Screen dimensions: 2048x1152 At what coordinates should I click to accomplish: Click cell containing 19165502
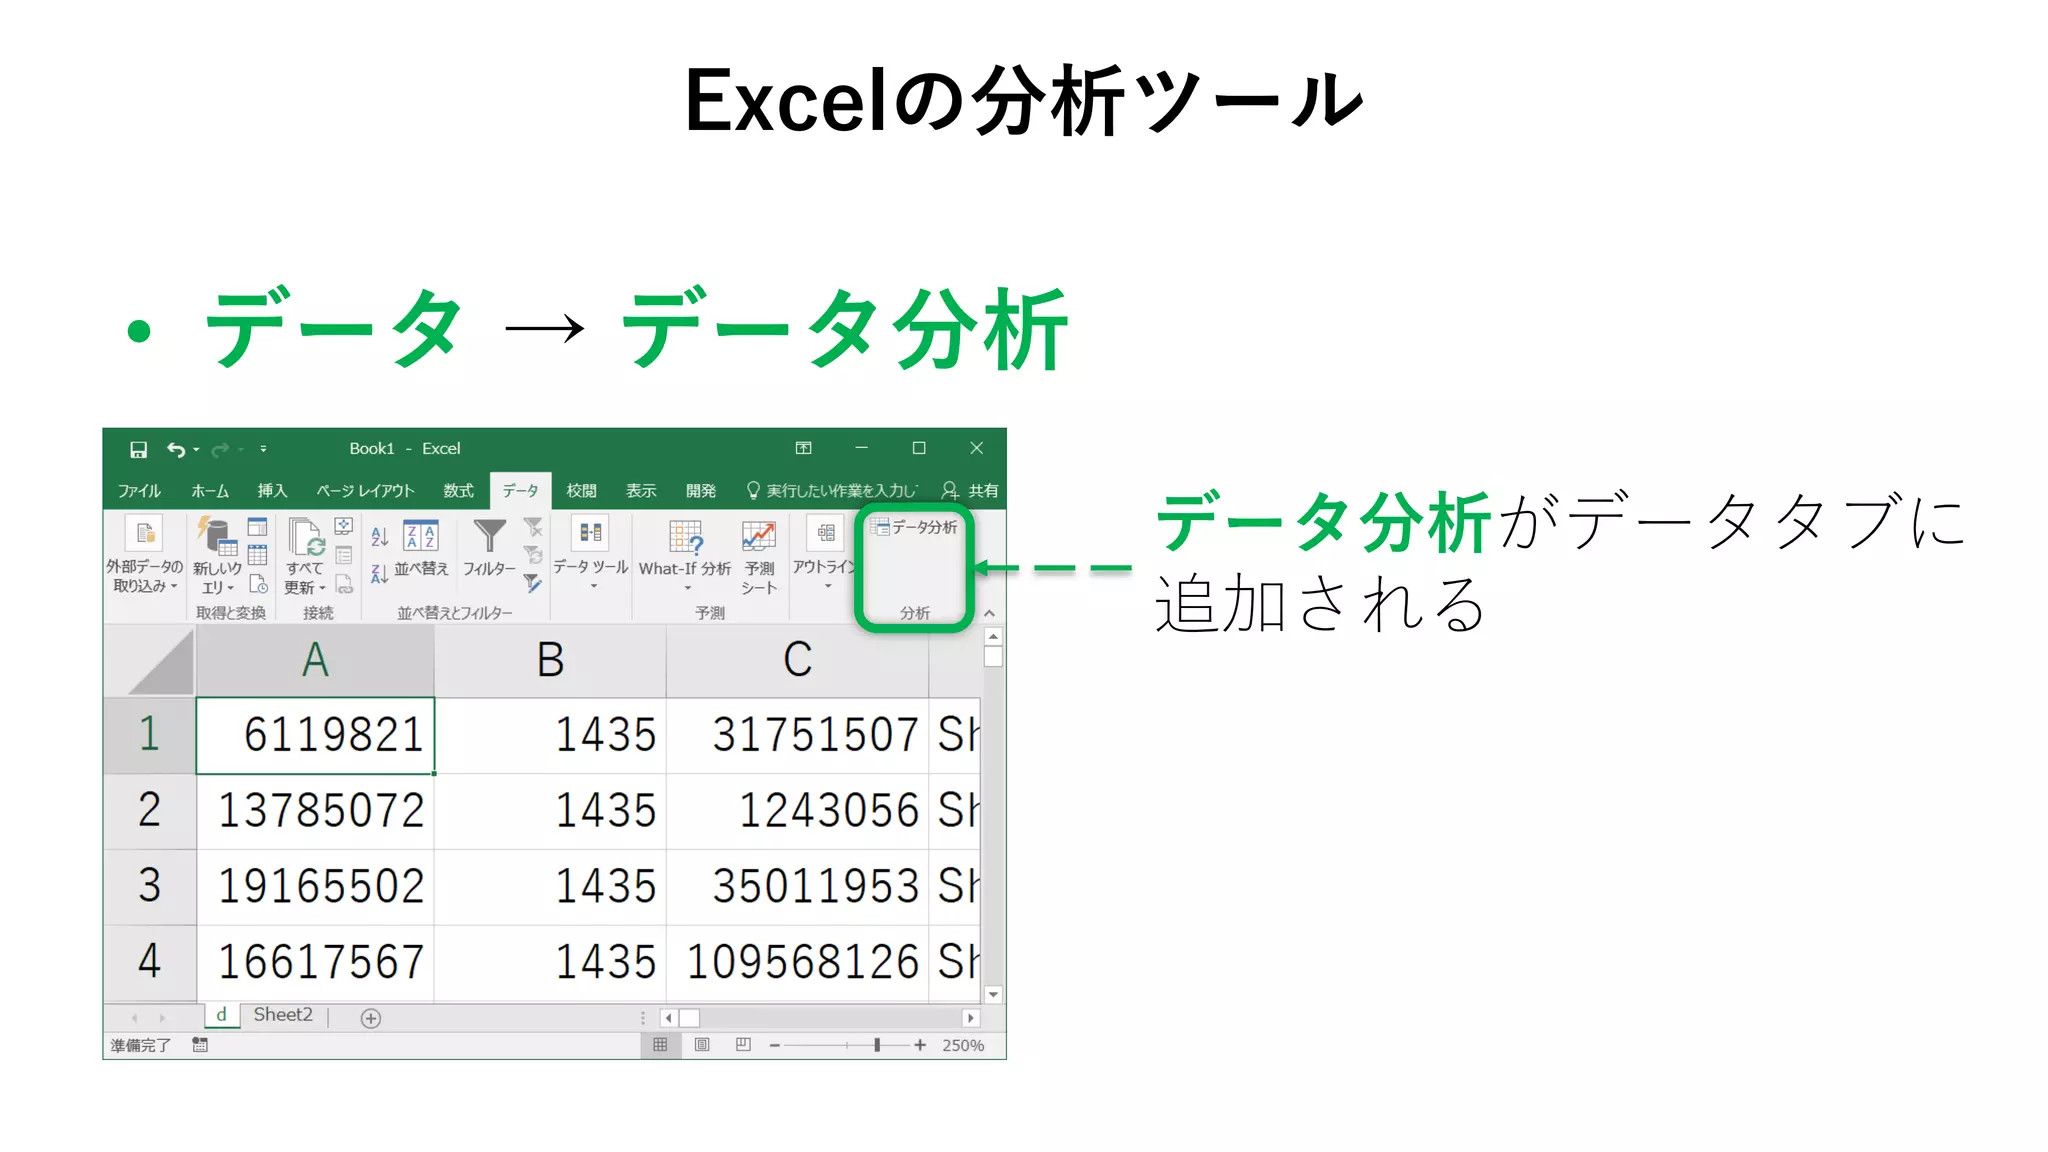[x=315, y=887]
